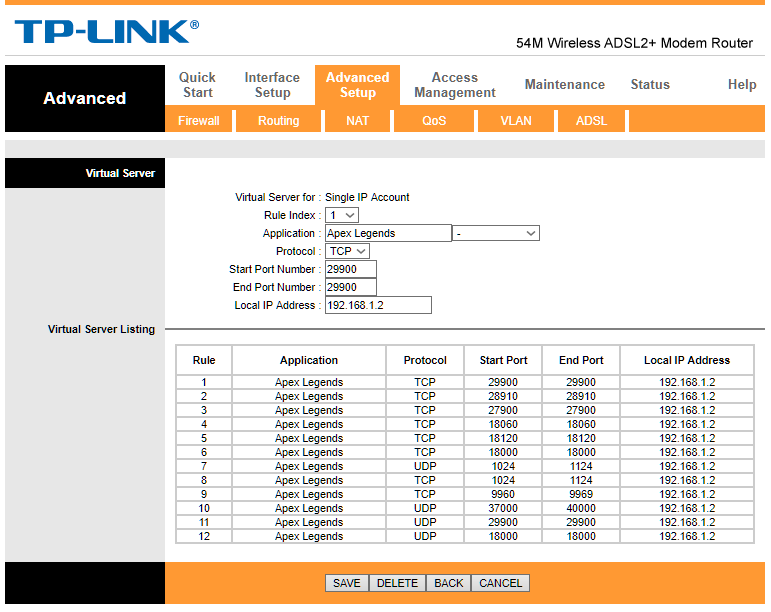Click the BACK button

click(448, 583)
